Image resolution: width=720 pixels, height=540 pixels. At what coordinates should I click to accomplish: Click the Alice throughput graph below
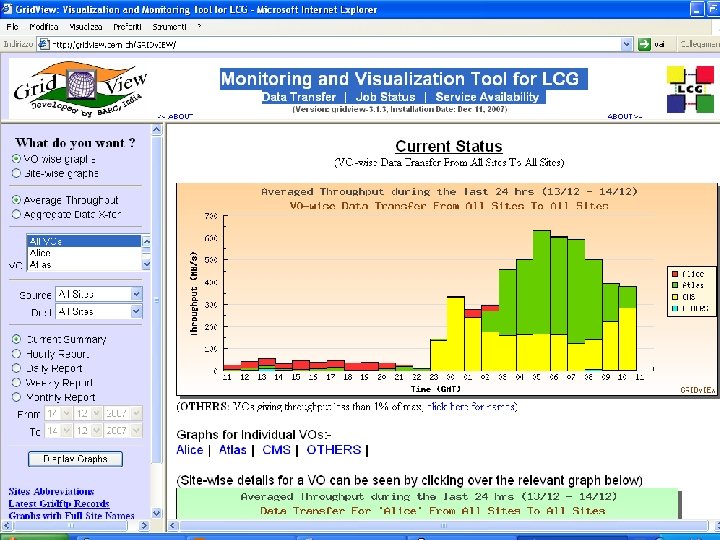[x=428, y=503]
